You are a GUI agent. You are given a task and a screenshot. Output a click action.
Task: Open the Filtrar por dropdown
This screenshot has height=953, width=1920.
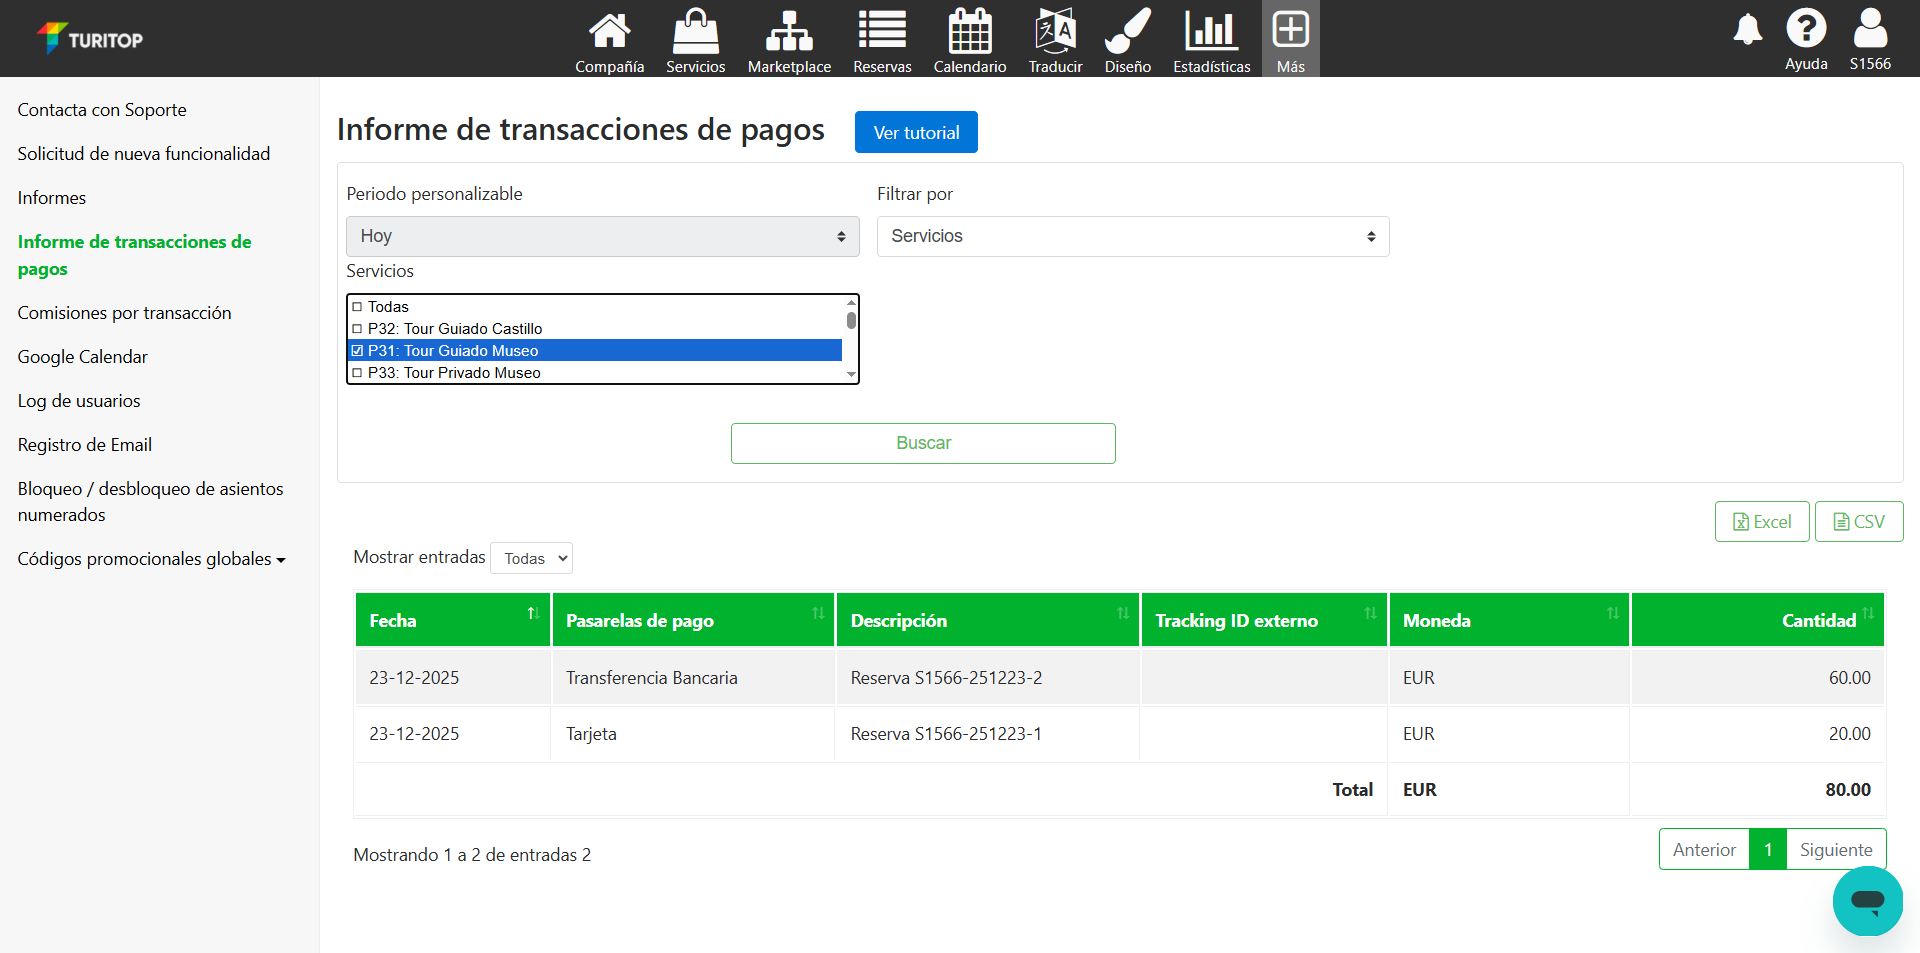click(x=1132, y=237)
